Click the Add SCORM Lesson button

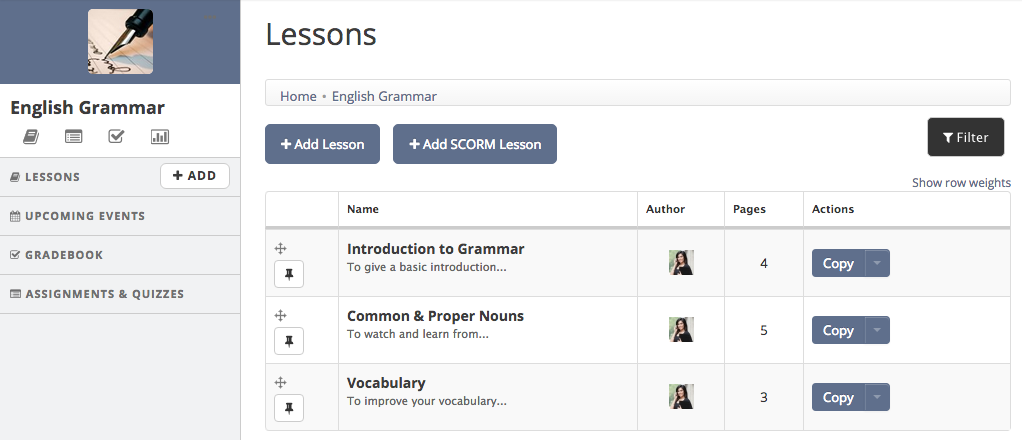click(474, 144)
